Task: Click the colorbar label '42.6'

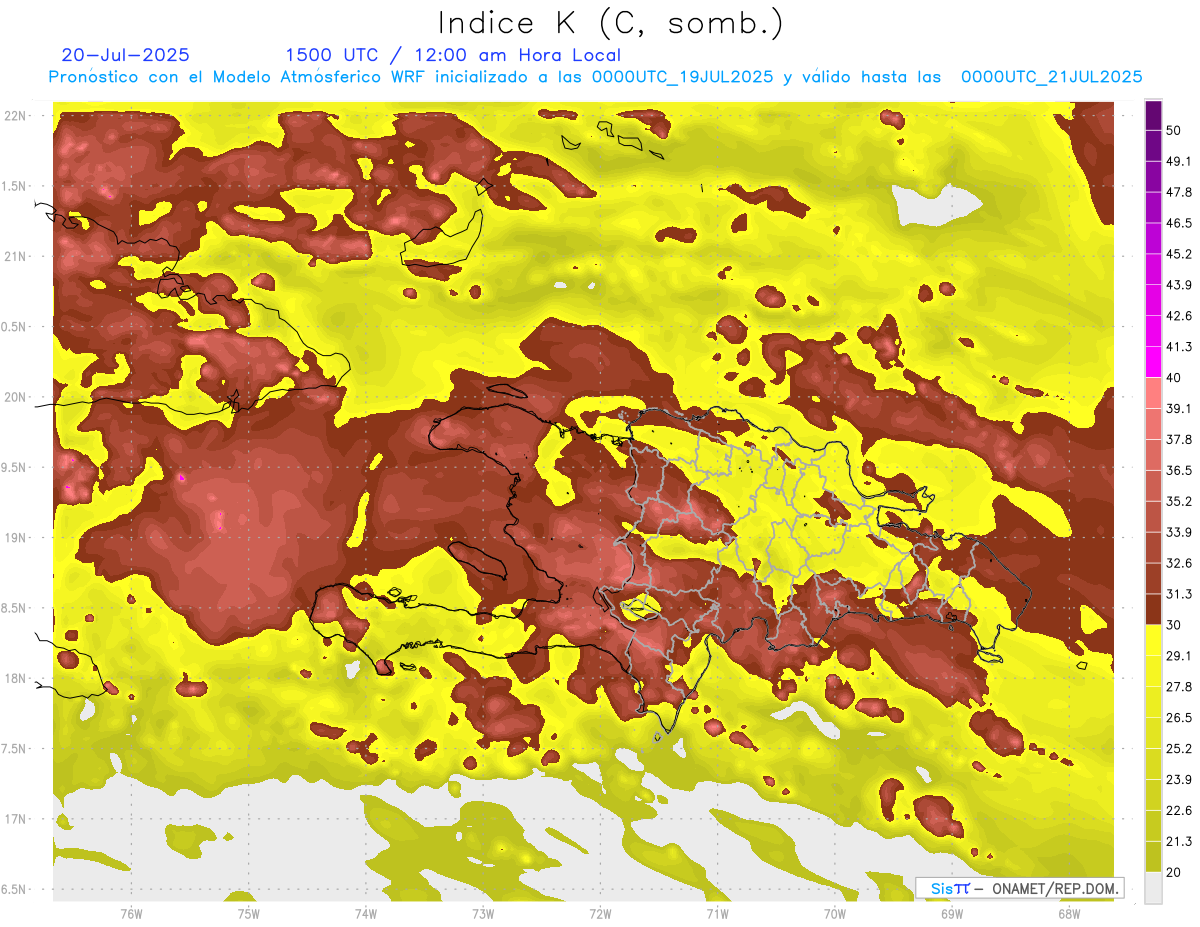Action: point(1179,315)
